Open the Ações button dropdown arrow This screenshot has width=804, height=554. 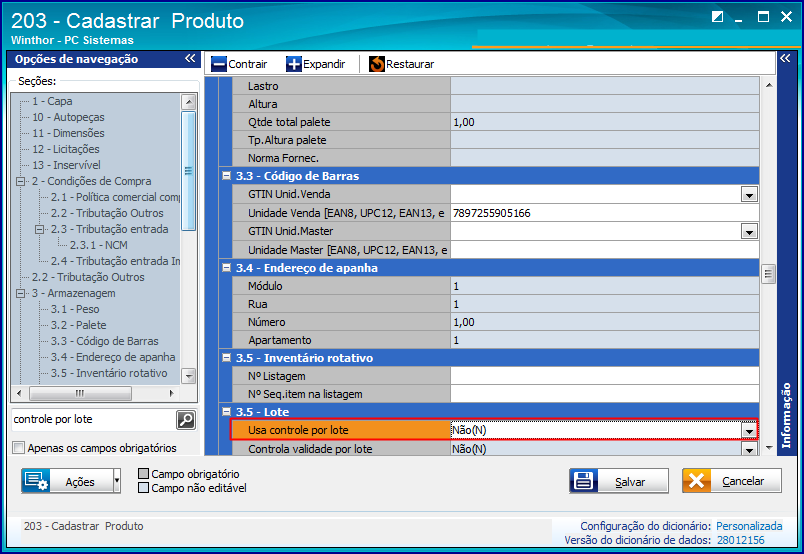point(117,481)
